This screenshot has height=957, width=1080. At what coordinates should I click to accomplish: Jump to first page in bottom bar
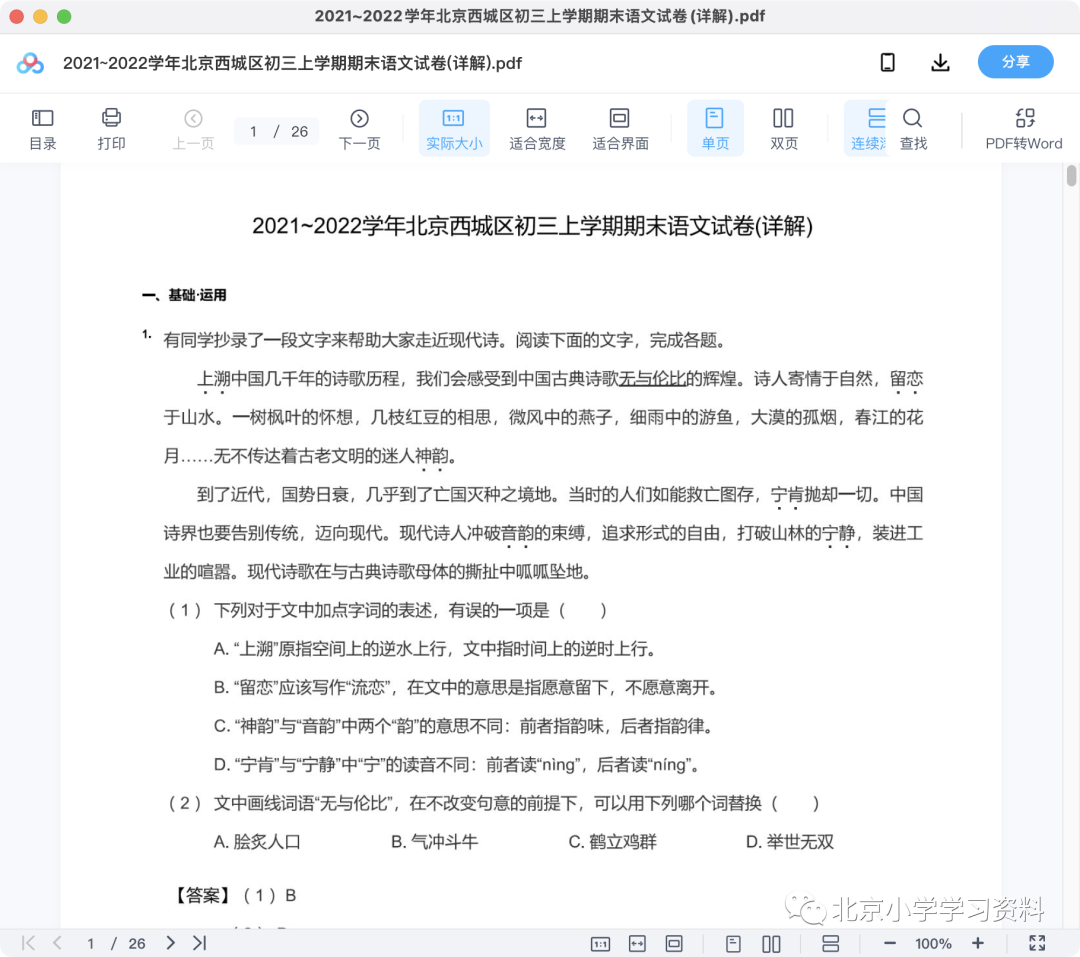[x=28, y=943]
